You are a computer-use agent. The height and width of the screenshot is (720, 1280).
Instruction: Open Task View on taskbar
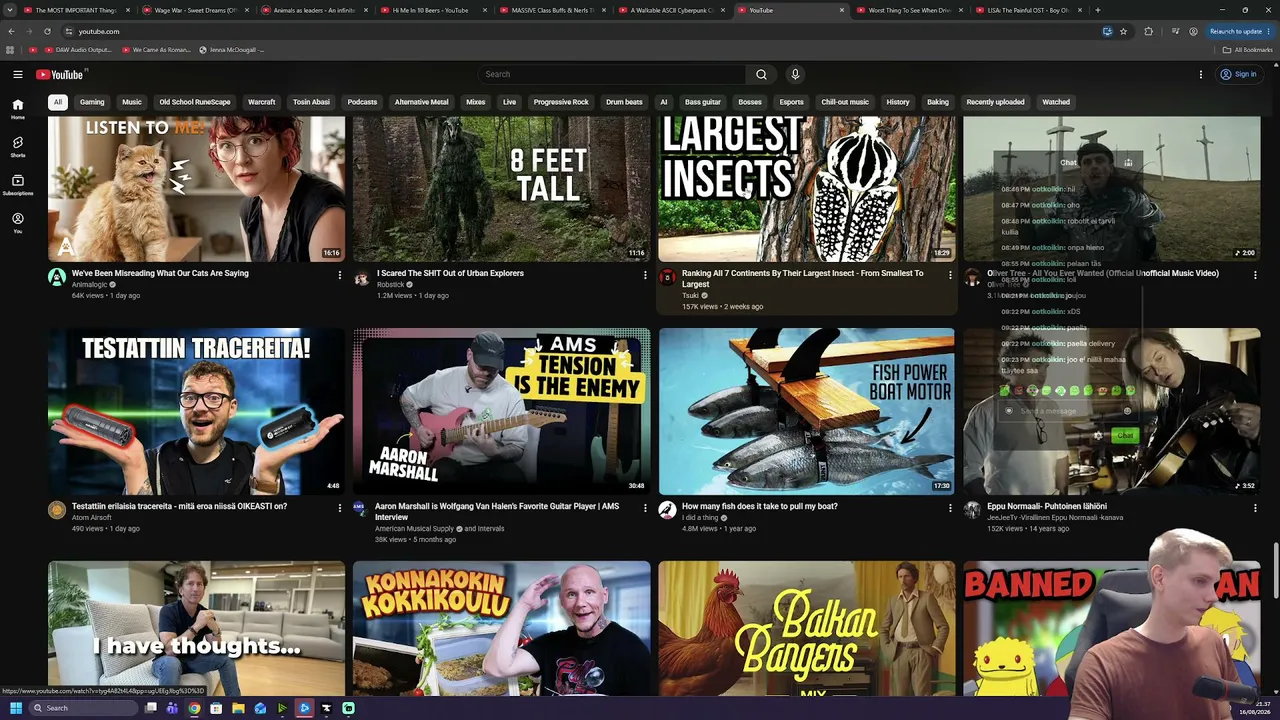tap(150, 708)
